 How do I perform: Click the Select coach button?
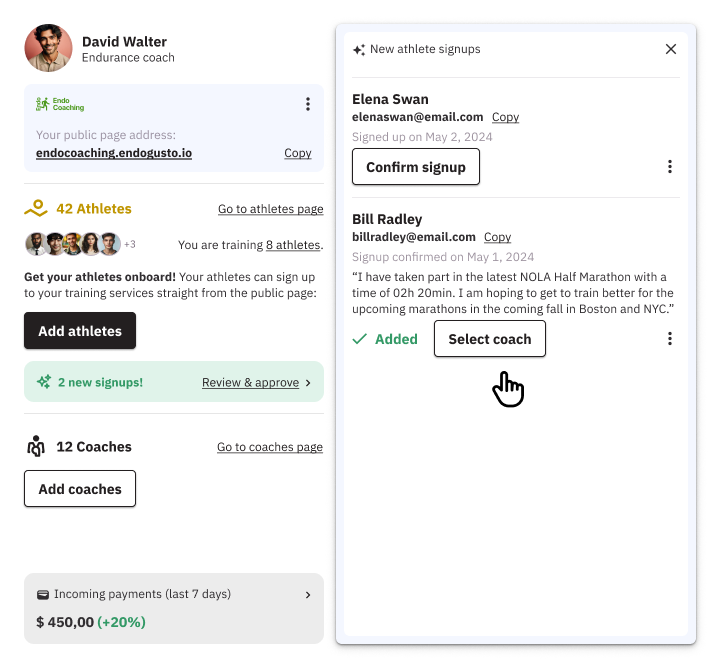pos(489,339)
